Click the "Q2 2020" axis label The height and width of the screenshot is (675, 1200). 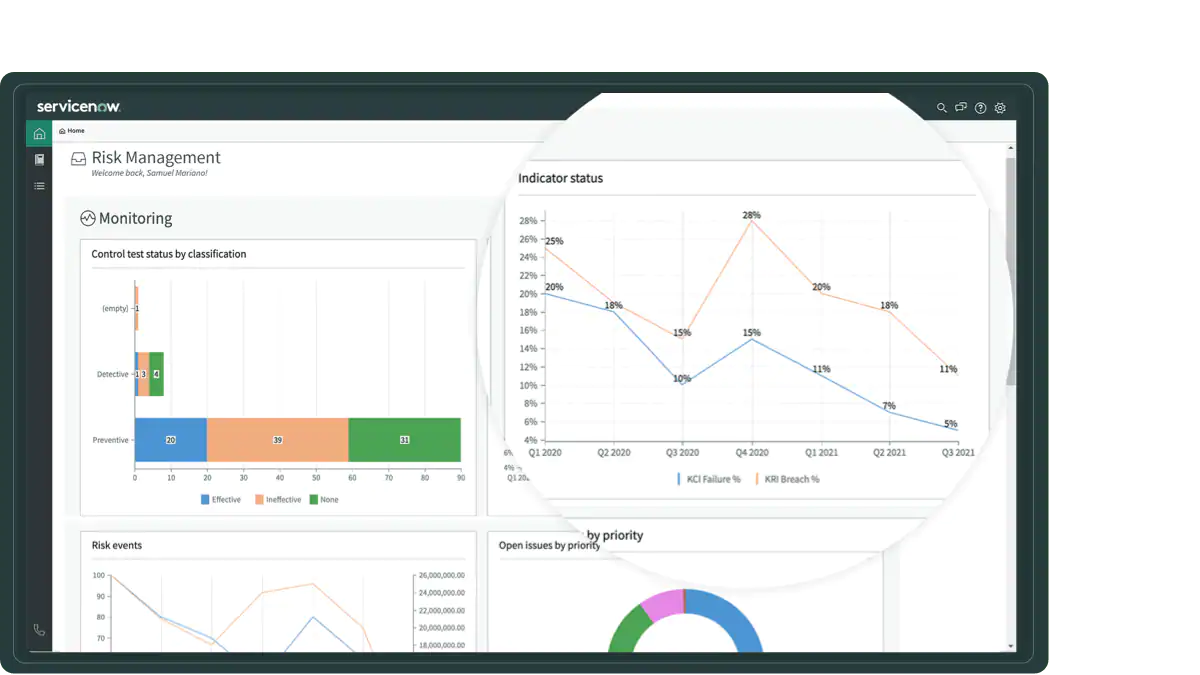tap(614, 453)
